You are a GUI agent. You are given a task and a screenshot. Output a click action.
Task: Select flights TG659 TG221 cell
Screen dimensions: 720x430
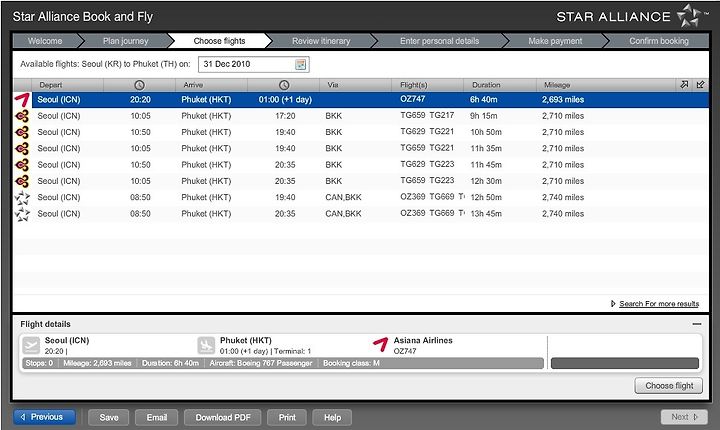pos(427,148)
